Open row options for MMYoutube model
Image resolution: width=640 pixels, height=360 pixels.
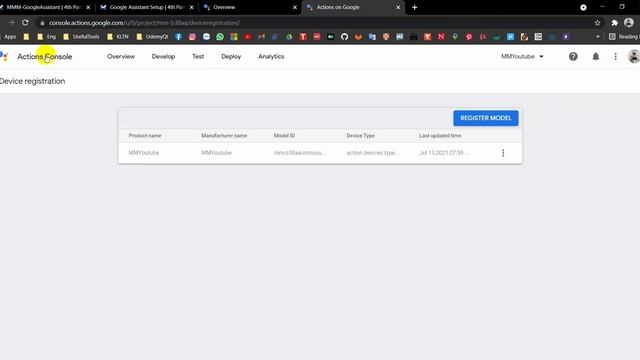coord(503,153)
